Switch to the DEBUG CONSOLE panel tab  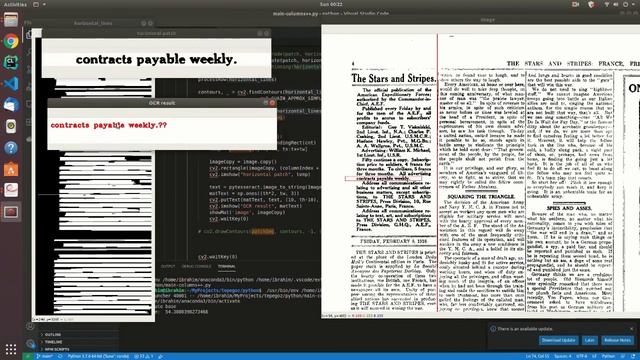[196, 267]
